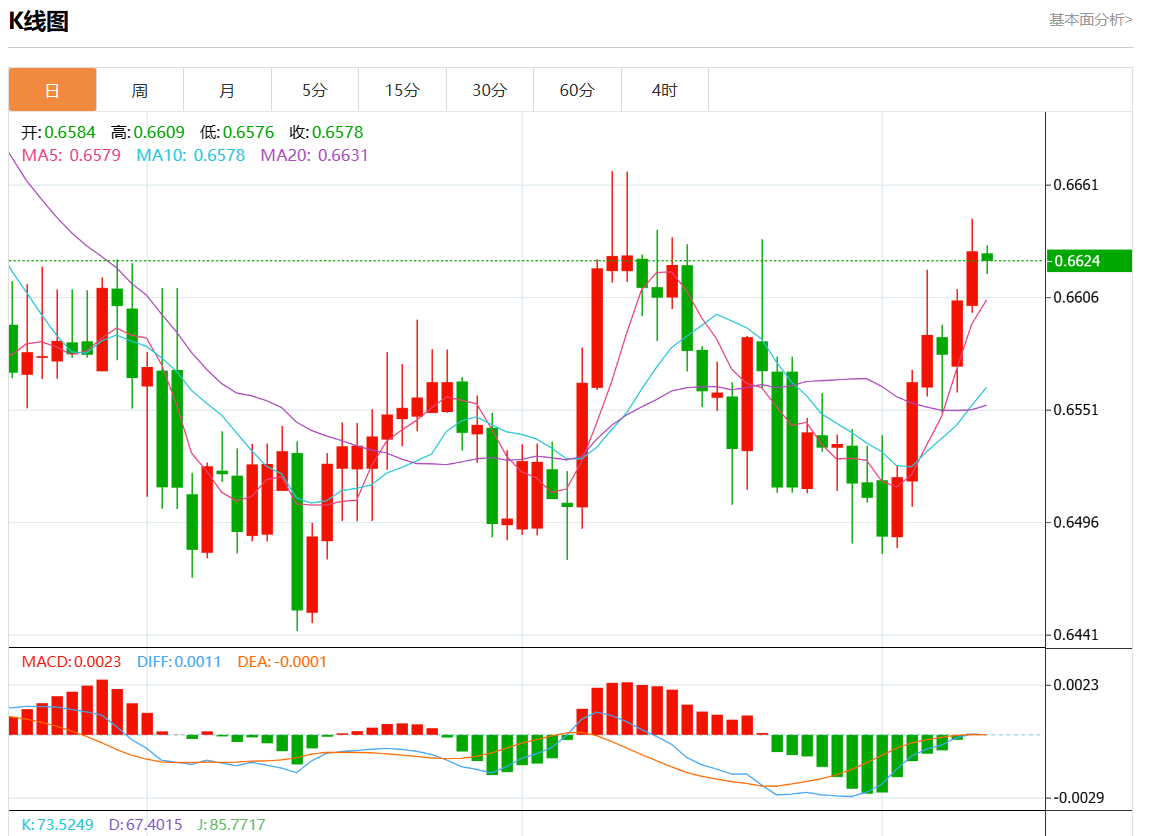Click the 0.6496 price axis label
The image size is (1153, 836).
tap(1076, 522)
